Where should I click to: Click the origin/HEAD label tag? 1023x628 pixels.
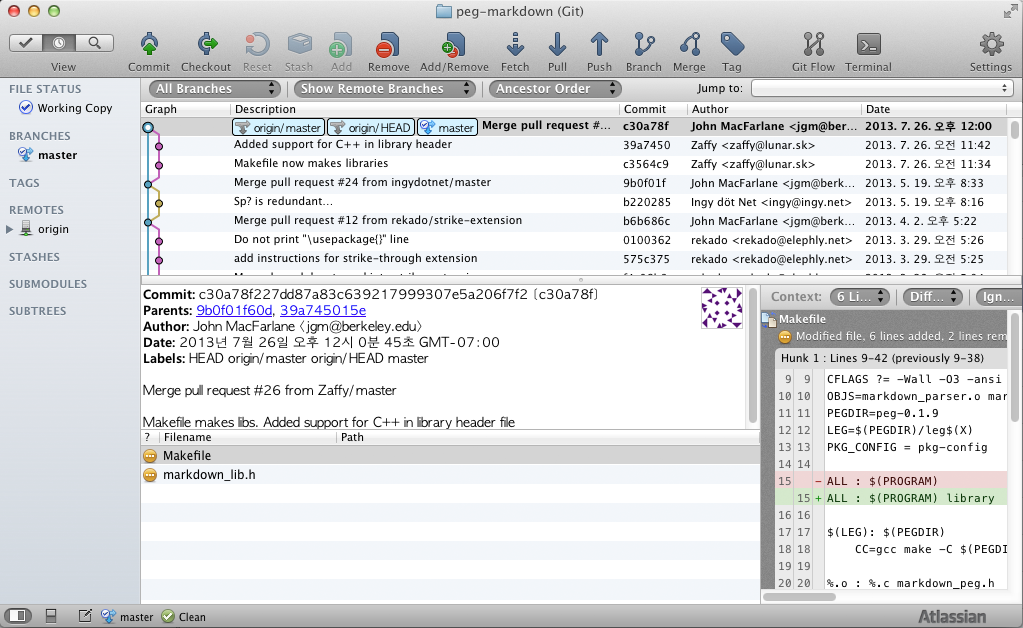(x=371, y=127)
